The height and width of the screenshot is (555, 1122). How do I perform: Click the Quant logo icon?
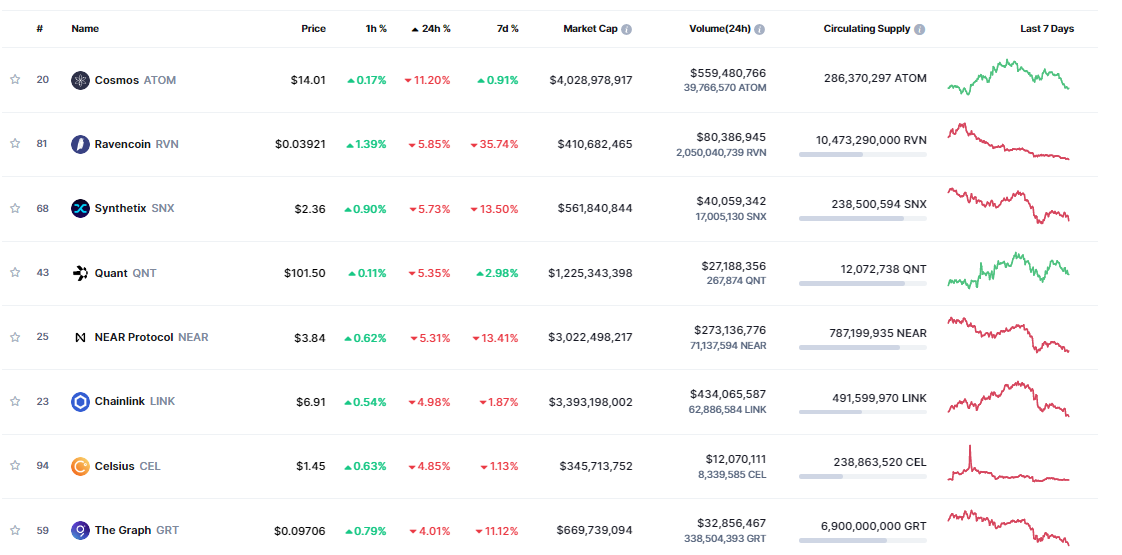click(x=80, y=273)
